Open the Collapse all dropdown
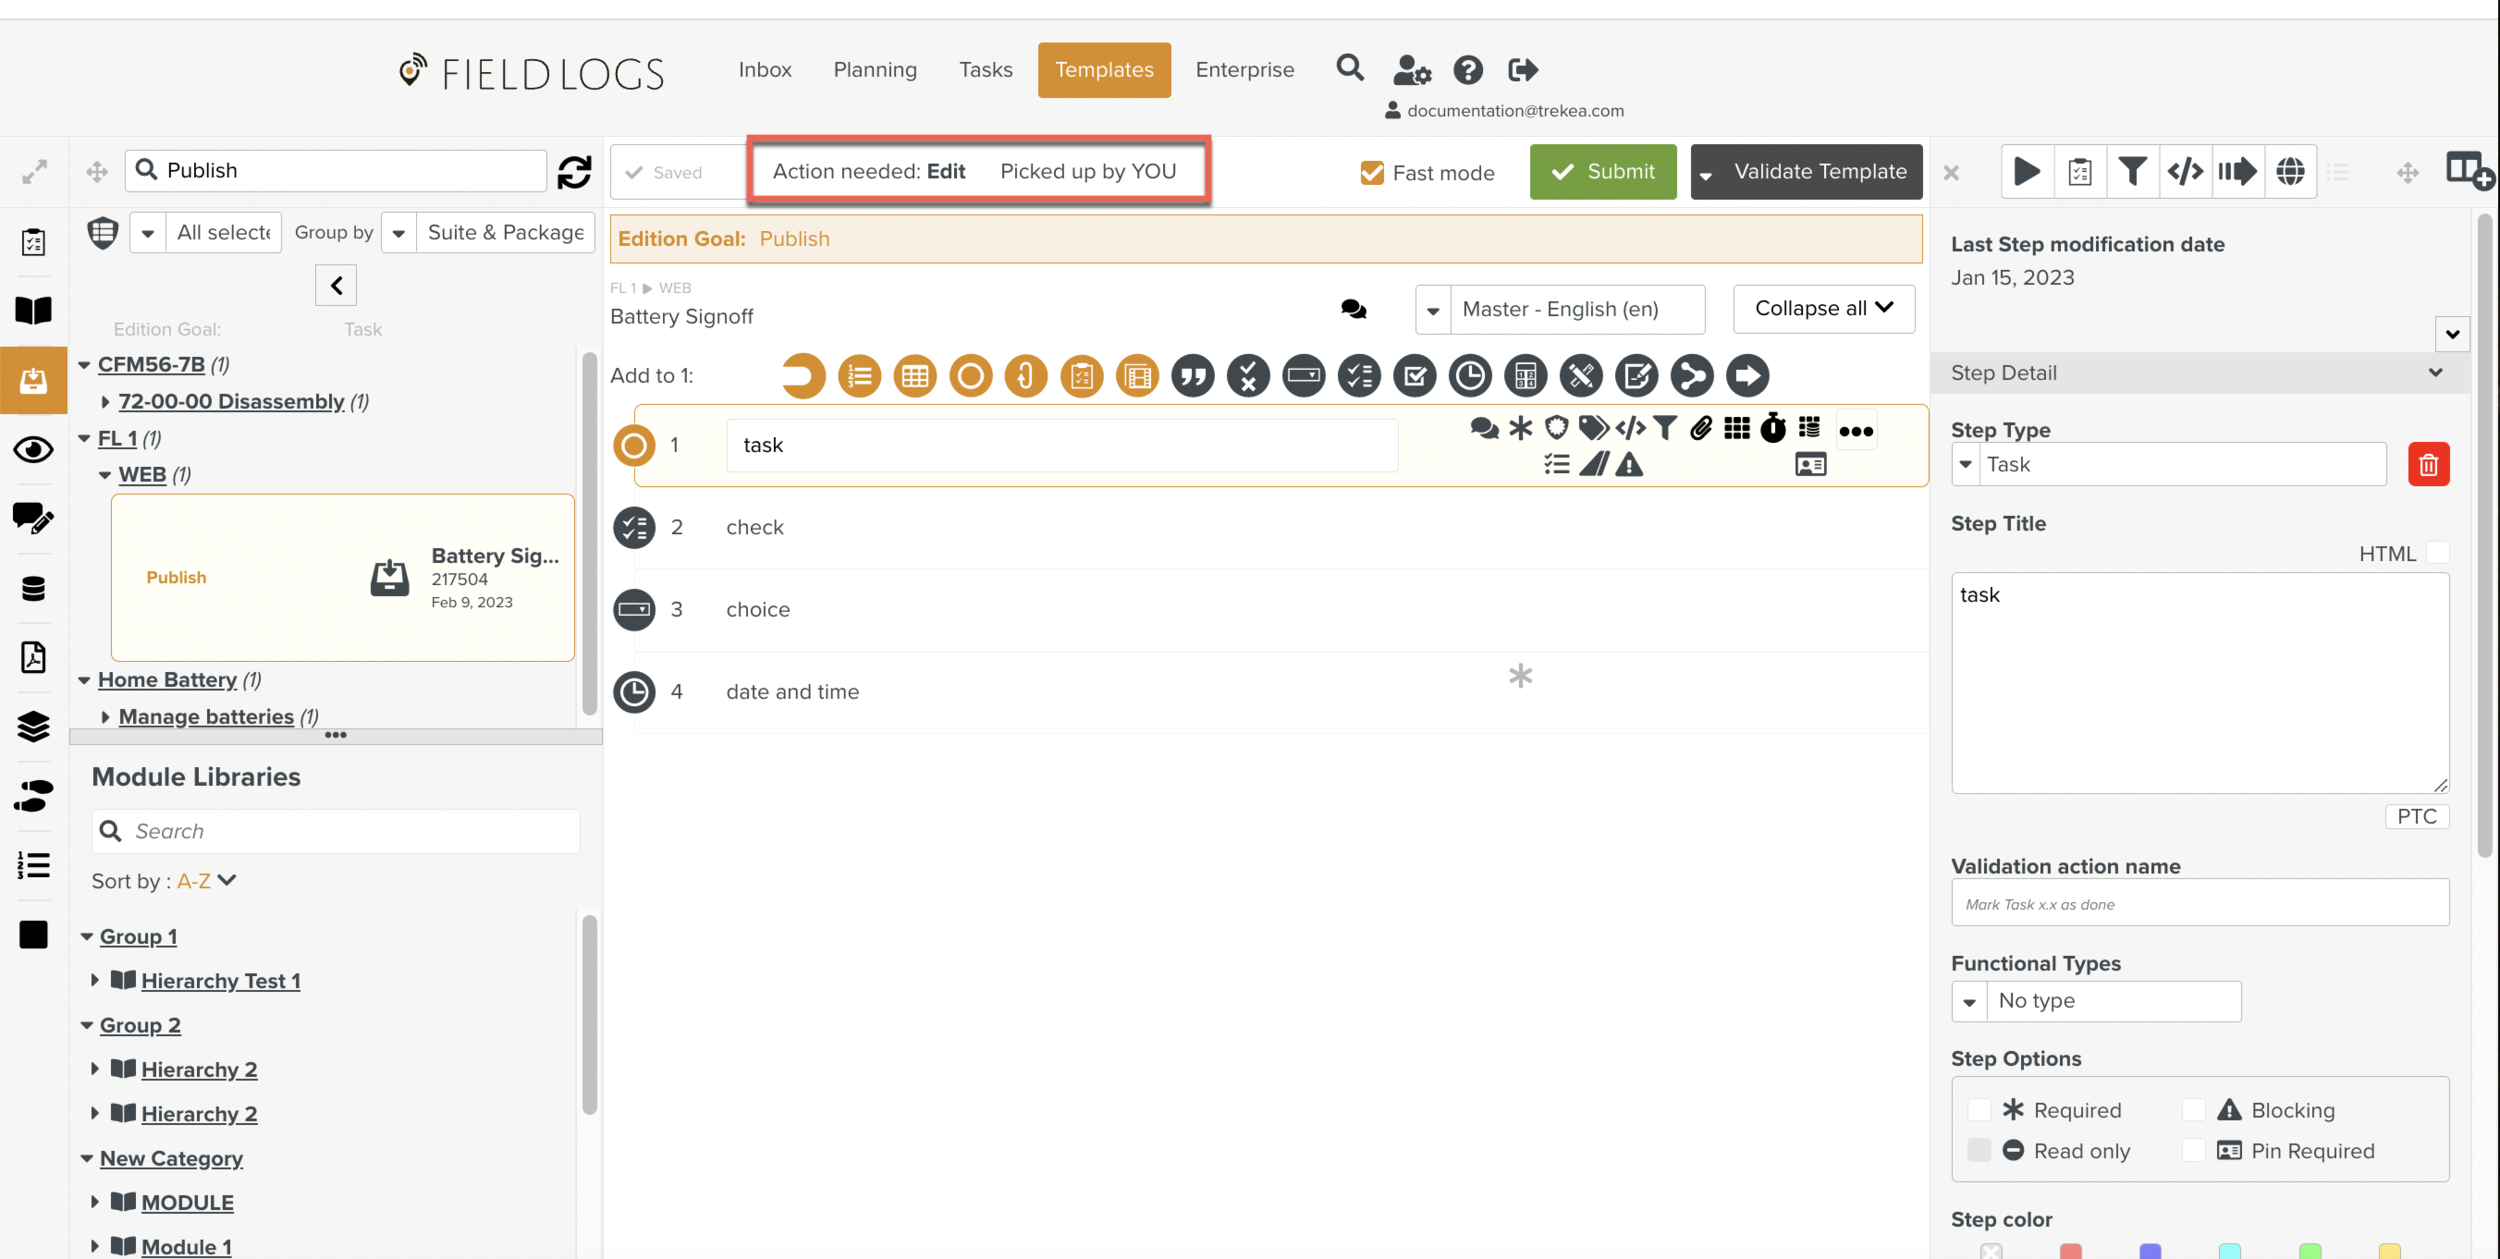Image resolution: width=2500 pixels, height=1259 pixels. 1823,308
